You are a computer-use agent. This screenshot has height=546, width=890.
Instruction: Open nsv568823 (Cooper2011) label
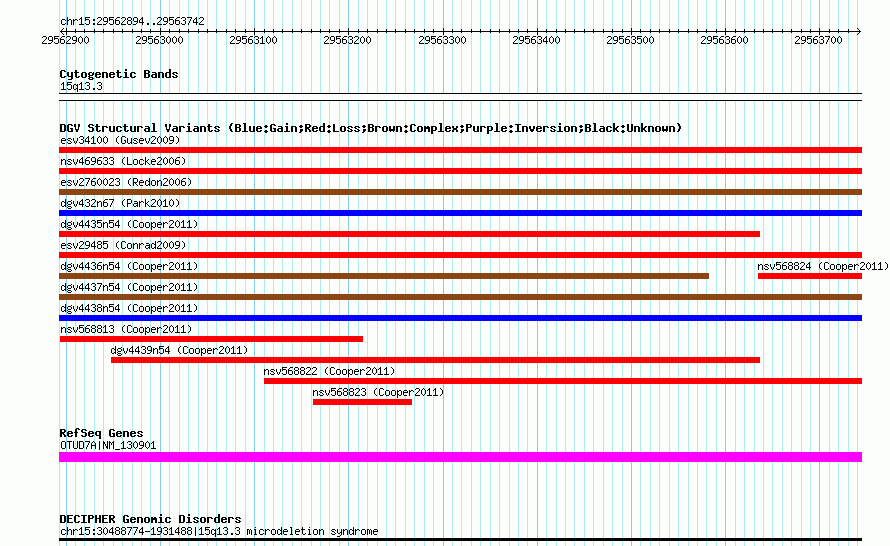(378, 392)
